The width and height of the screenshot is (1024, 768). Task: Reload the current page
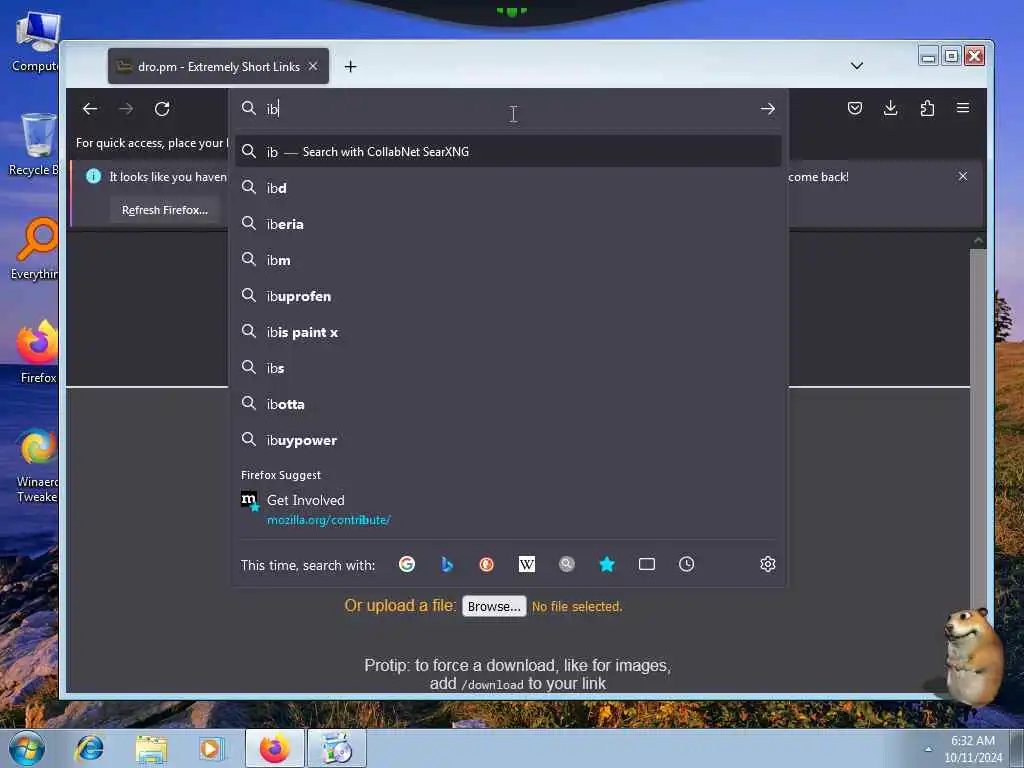click(162, 108)
